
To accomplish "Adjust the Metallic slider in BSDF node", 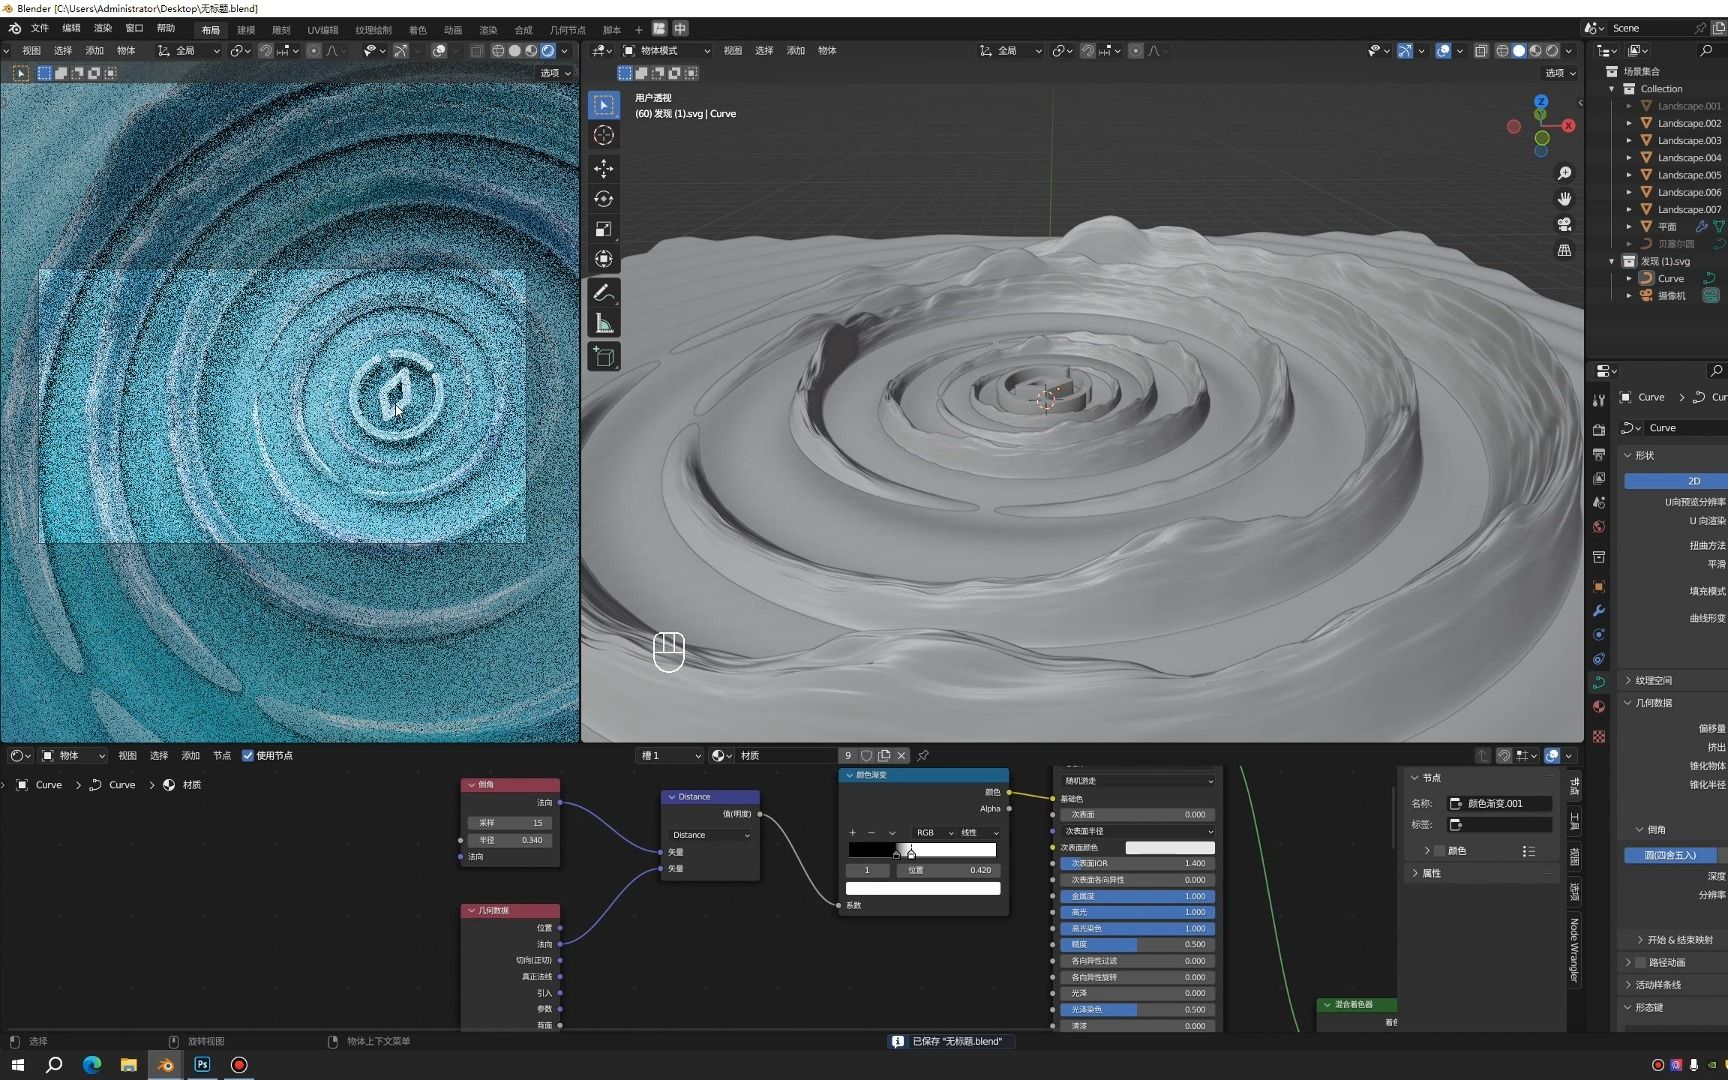I will (1138, 896).
